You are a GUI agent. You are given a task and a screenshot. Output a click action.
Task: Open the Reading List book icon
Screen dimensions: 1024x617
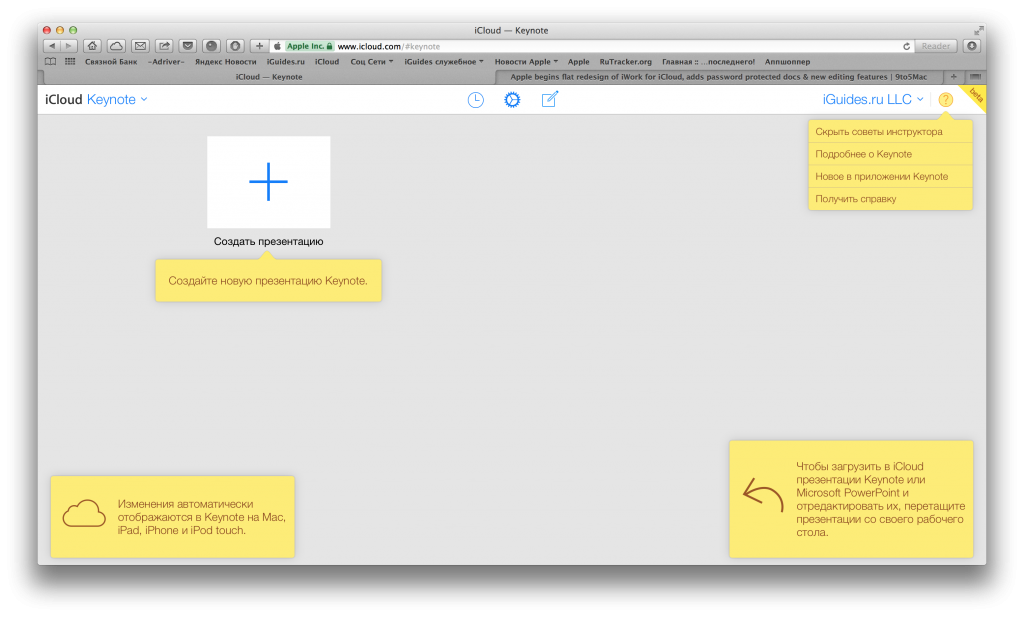[x=50, y=61]
